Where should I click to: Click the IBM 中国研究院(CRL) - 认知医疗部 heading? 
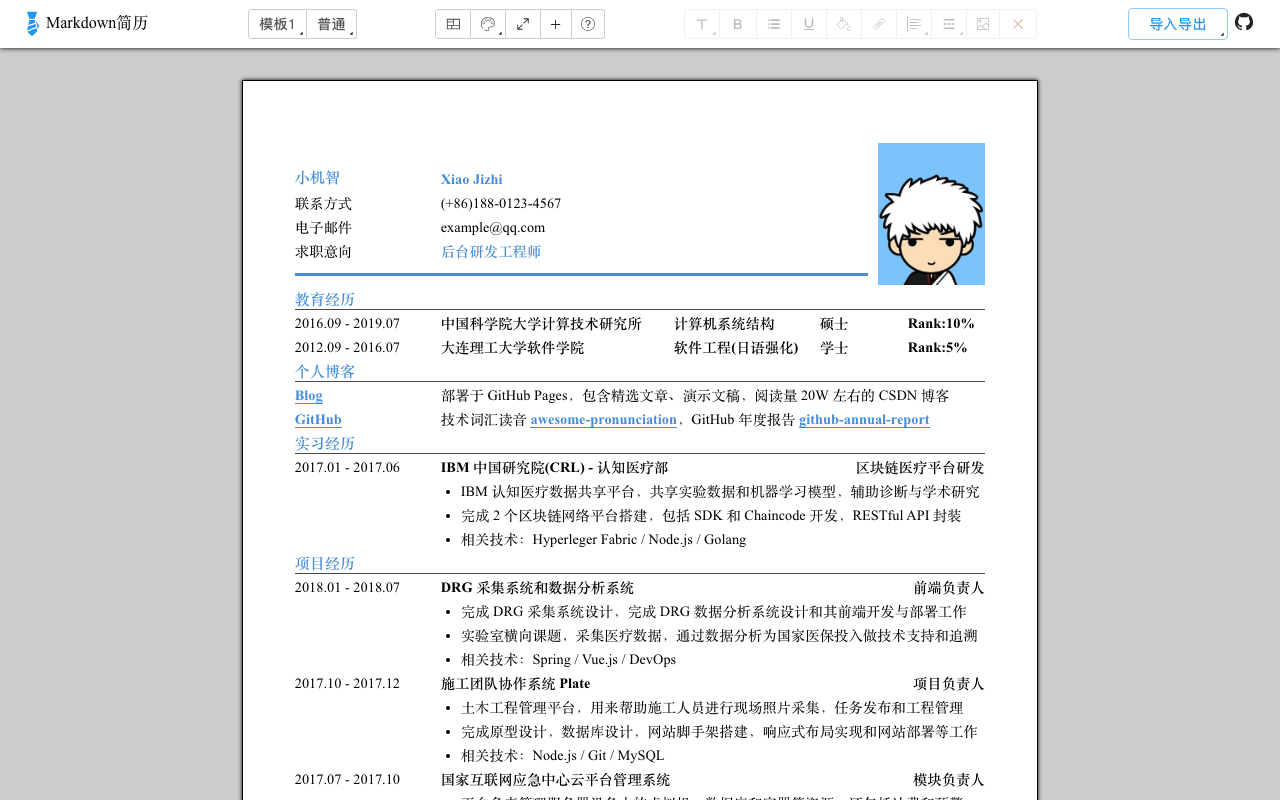(x=554, y=468)
